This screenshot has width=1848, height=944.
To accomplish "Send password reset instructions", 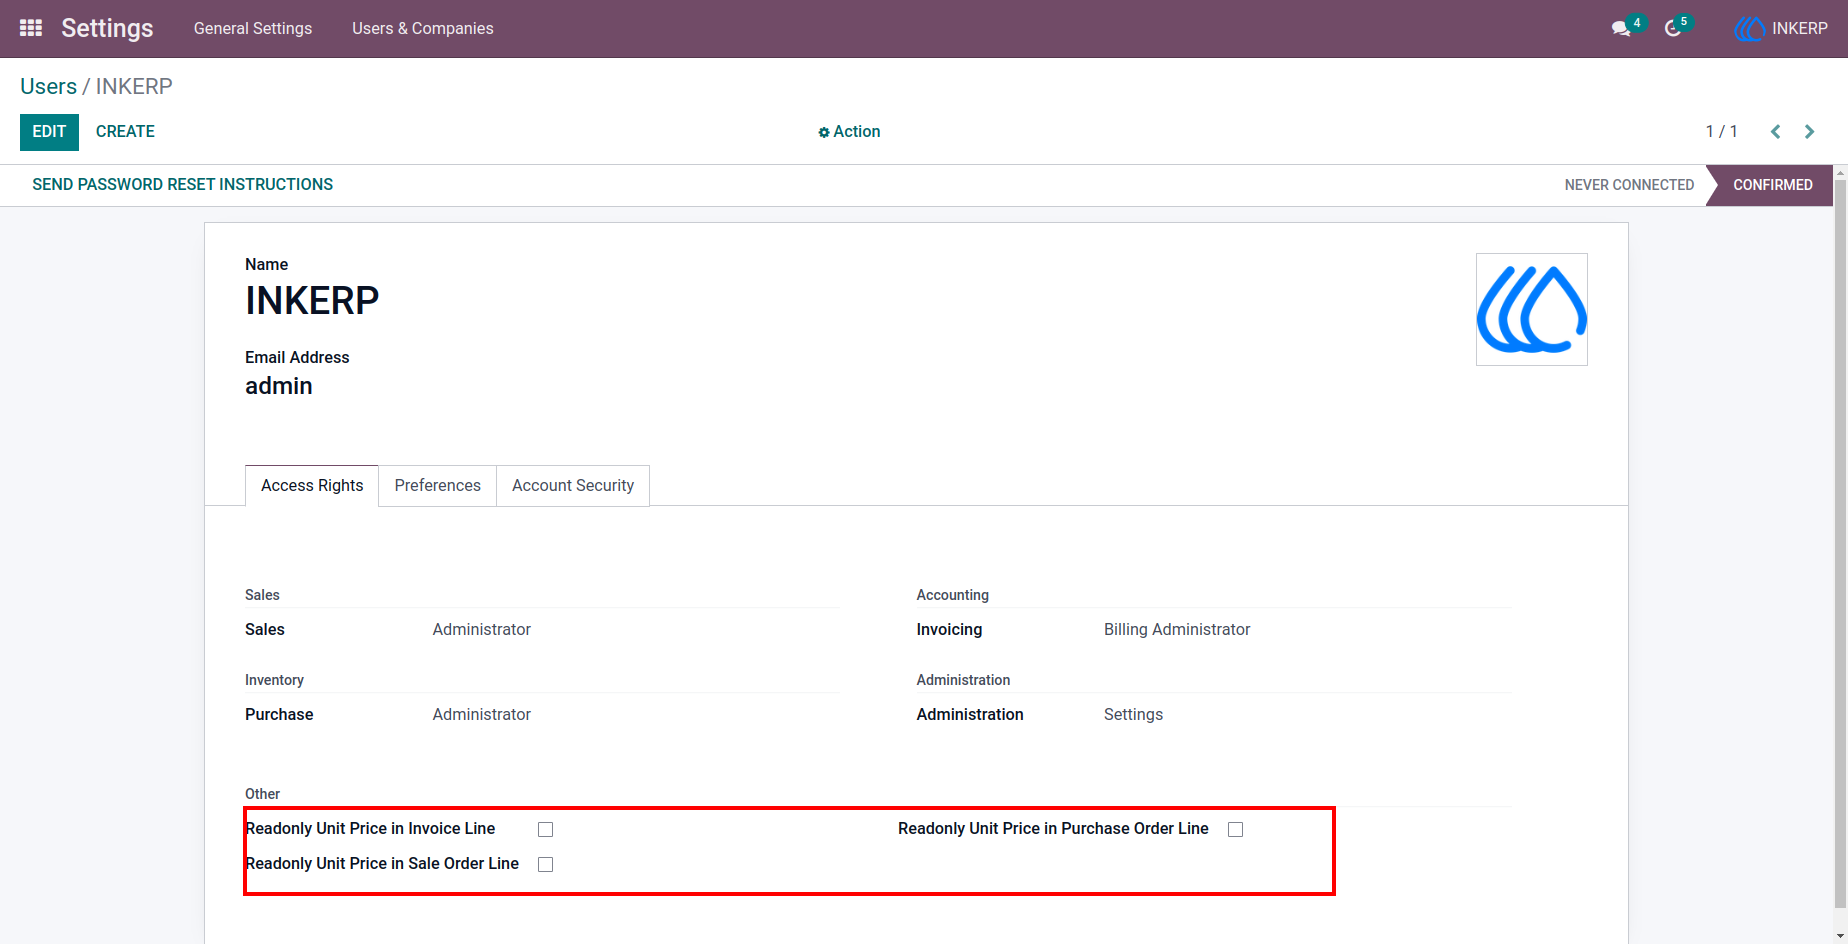I will tap(183, 185).
